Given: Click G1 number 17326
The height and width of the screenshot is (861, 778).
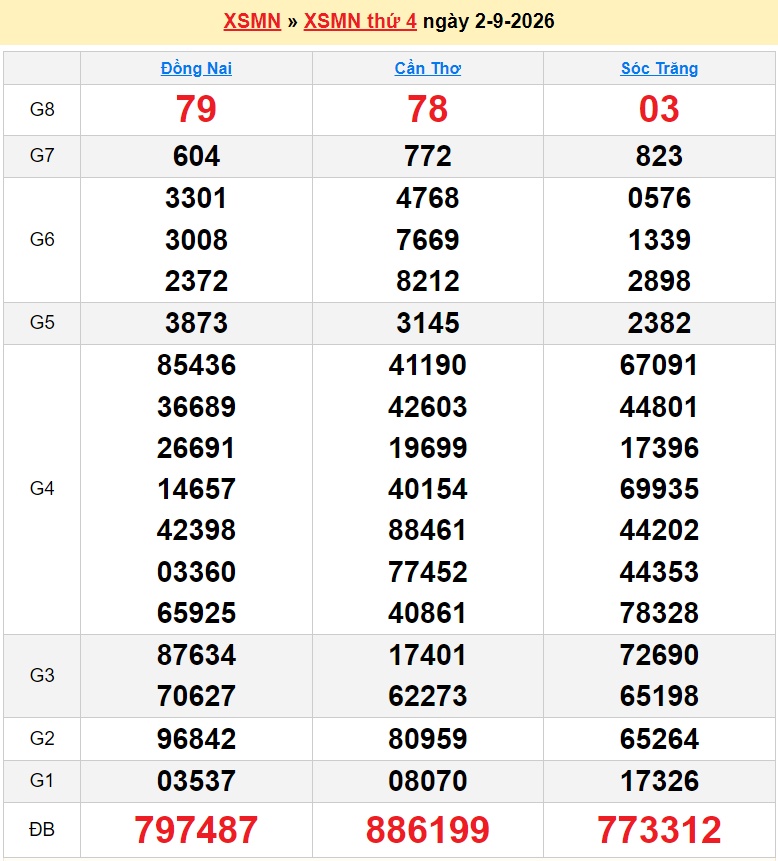Looking at the screenshot, I should tap(659, 781).
